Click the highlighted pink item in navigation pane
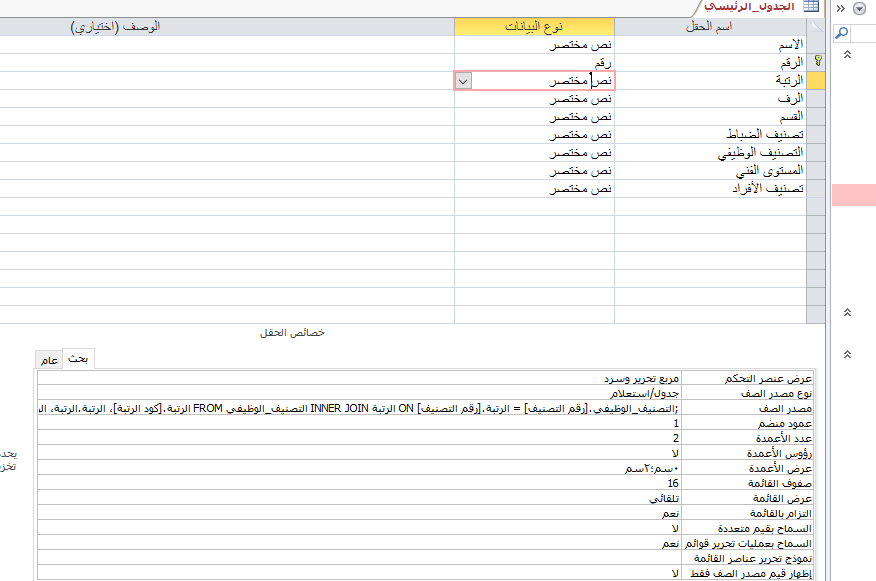The width and height of the screenshot is (876, 581). coord(853,195)
